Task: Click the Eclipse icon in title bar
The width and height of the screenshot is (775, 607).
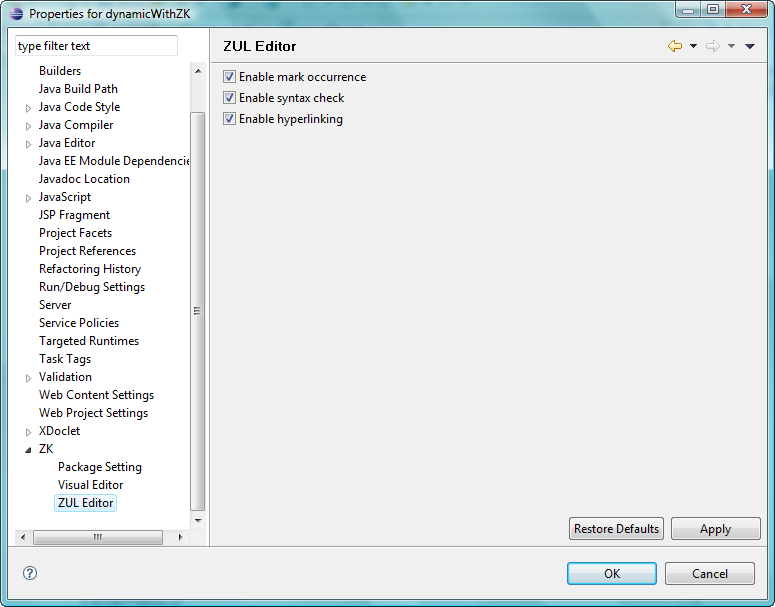Action: point(16,13)
